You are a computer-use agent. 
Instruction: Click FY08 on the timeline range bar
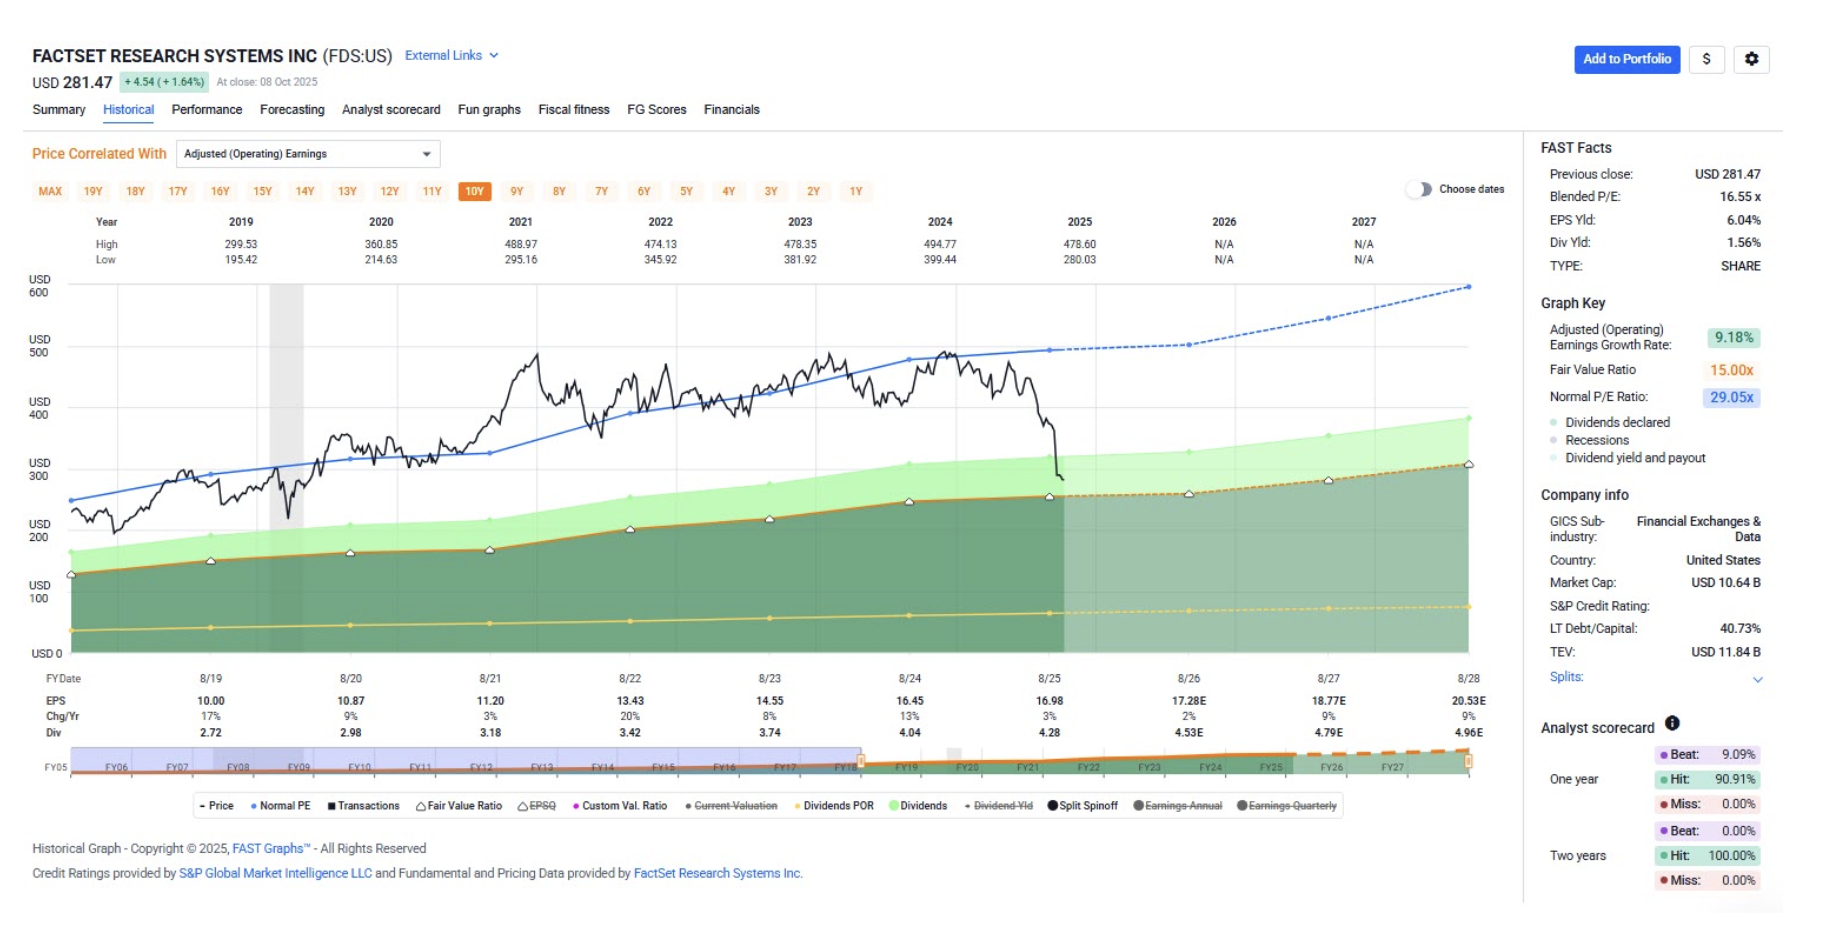pyautogui.click(x=238, y=767)
